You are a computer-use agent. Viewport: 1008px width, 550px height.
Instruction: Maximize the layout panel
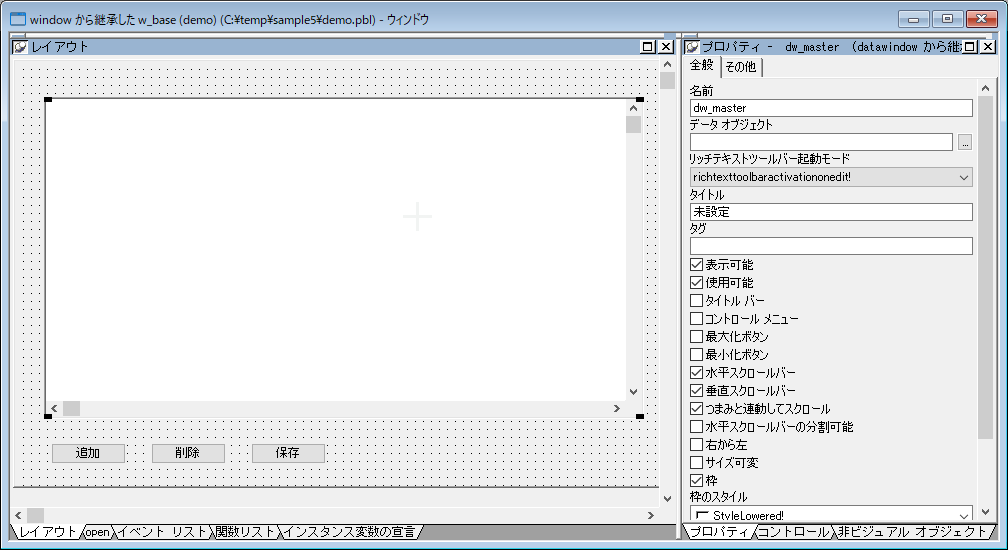(648, 47)
